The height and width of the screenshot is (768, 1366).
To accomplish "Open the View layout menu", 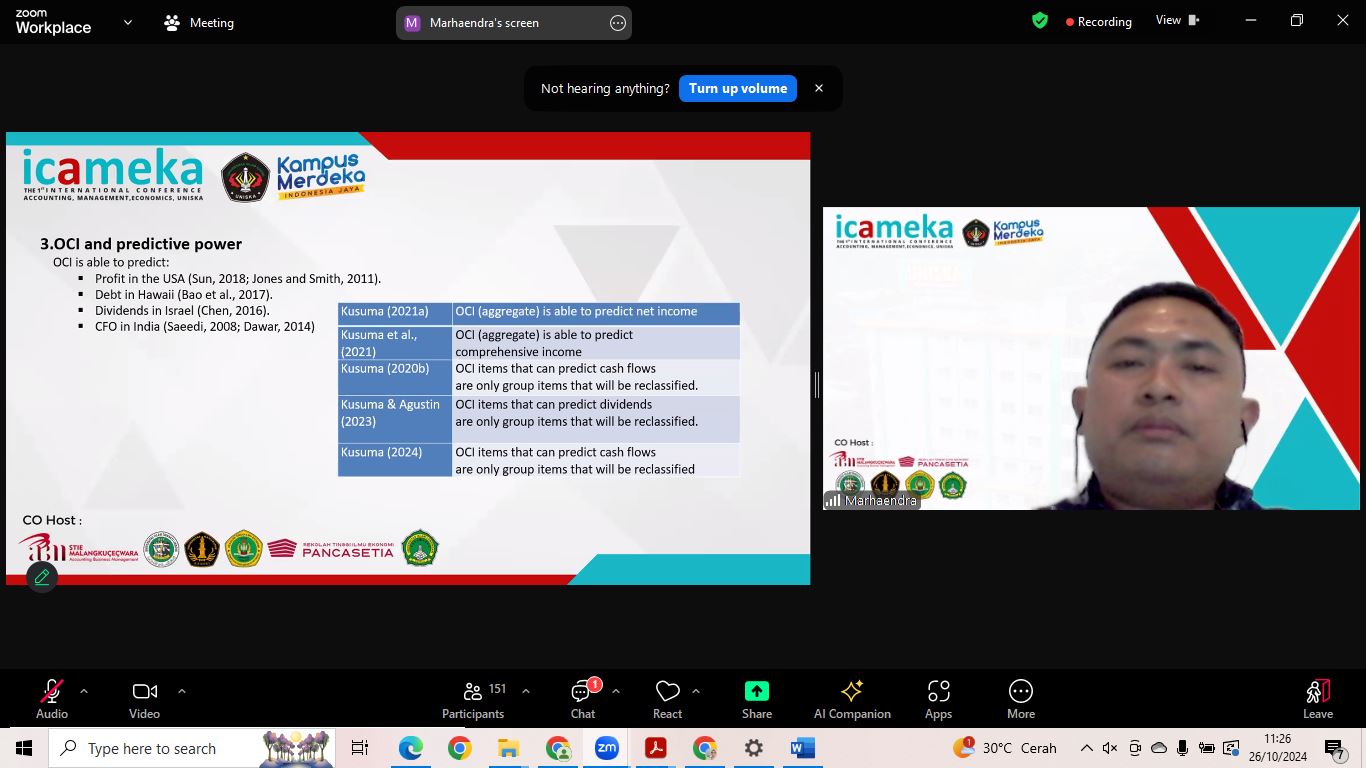I will pos(1177,20).
